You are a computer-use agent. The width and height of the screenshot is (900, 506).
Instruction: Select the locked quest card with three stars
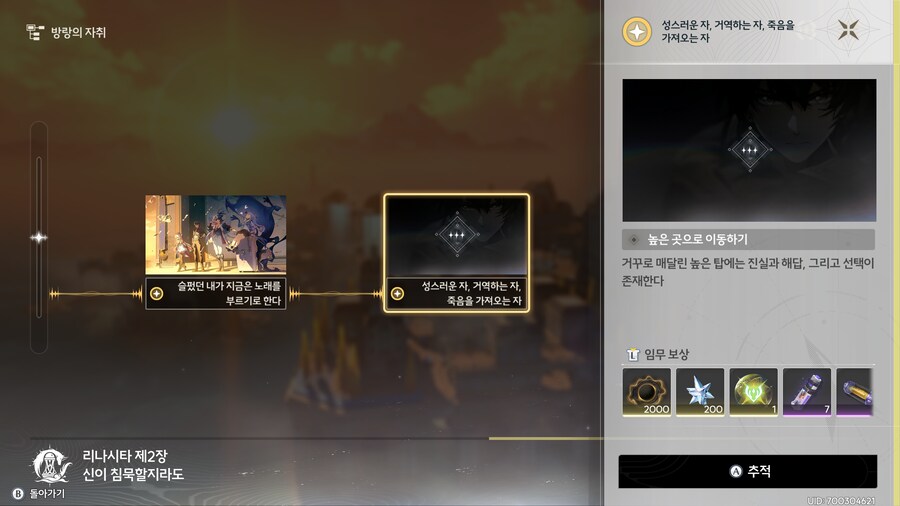pyautogui.click(x=456, y=253)
